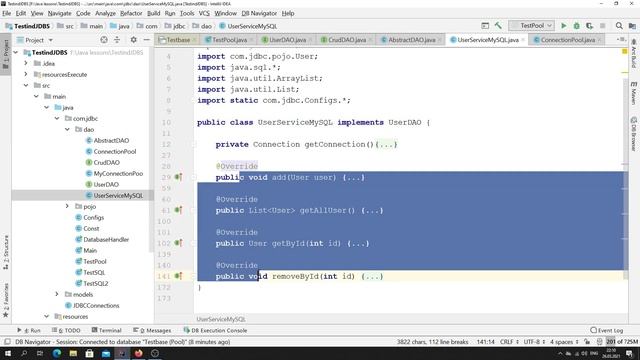Switch to ConnectionPool.java tab

(x=567, y=40)
